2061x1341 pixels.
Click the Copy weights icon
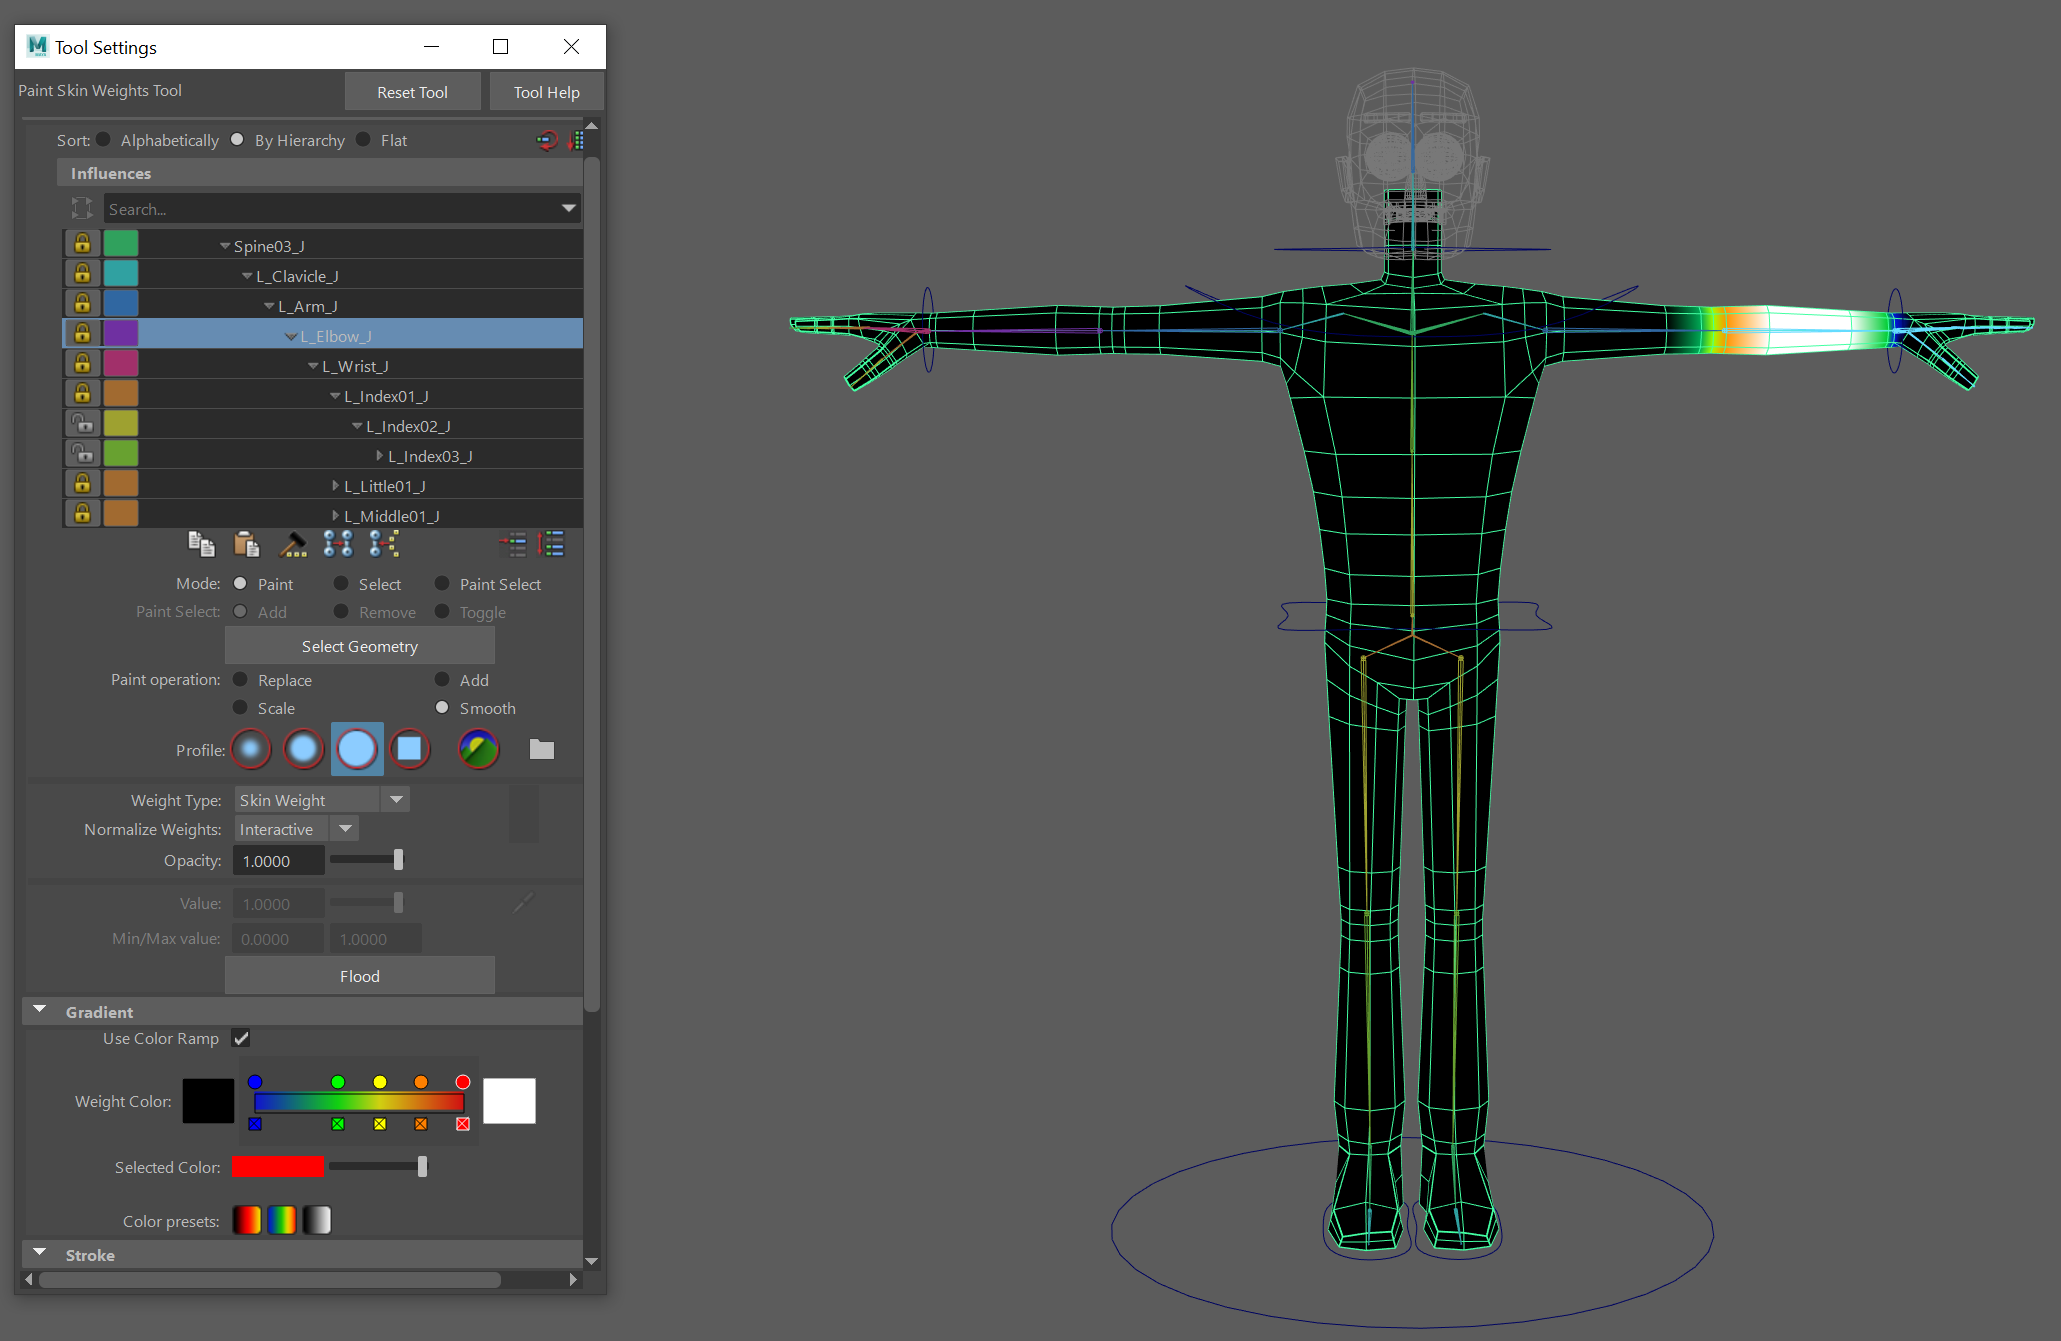click(x=201, y=544)
